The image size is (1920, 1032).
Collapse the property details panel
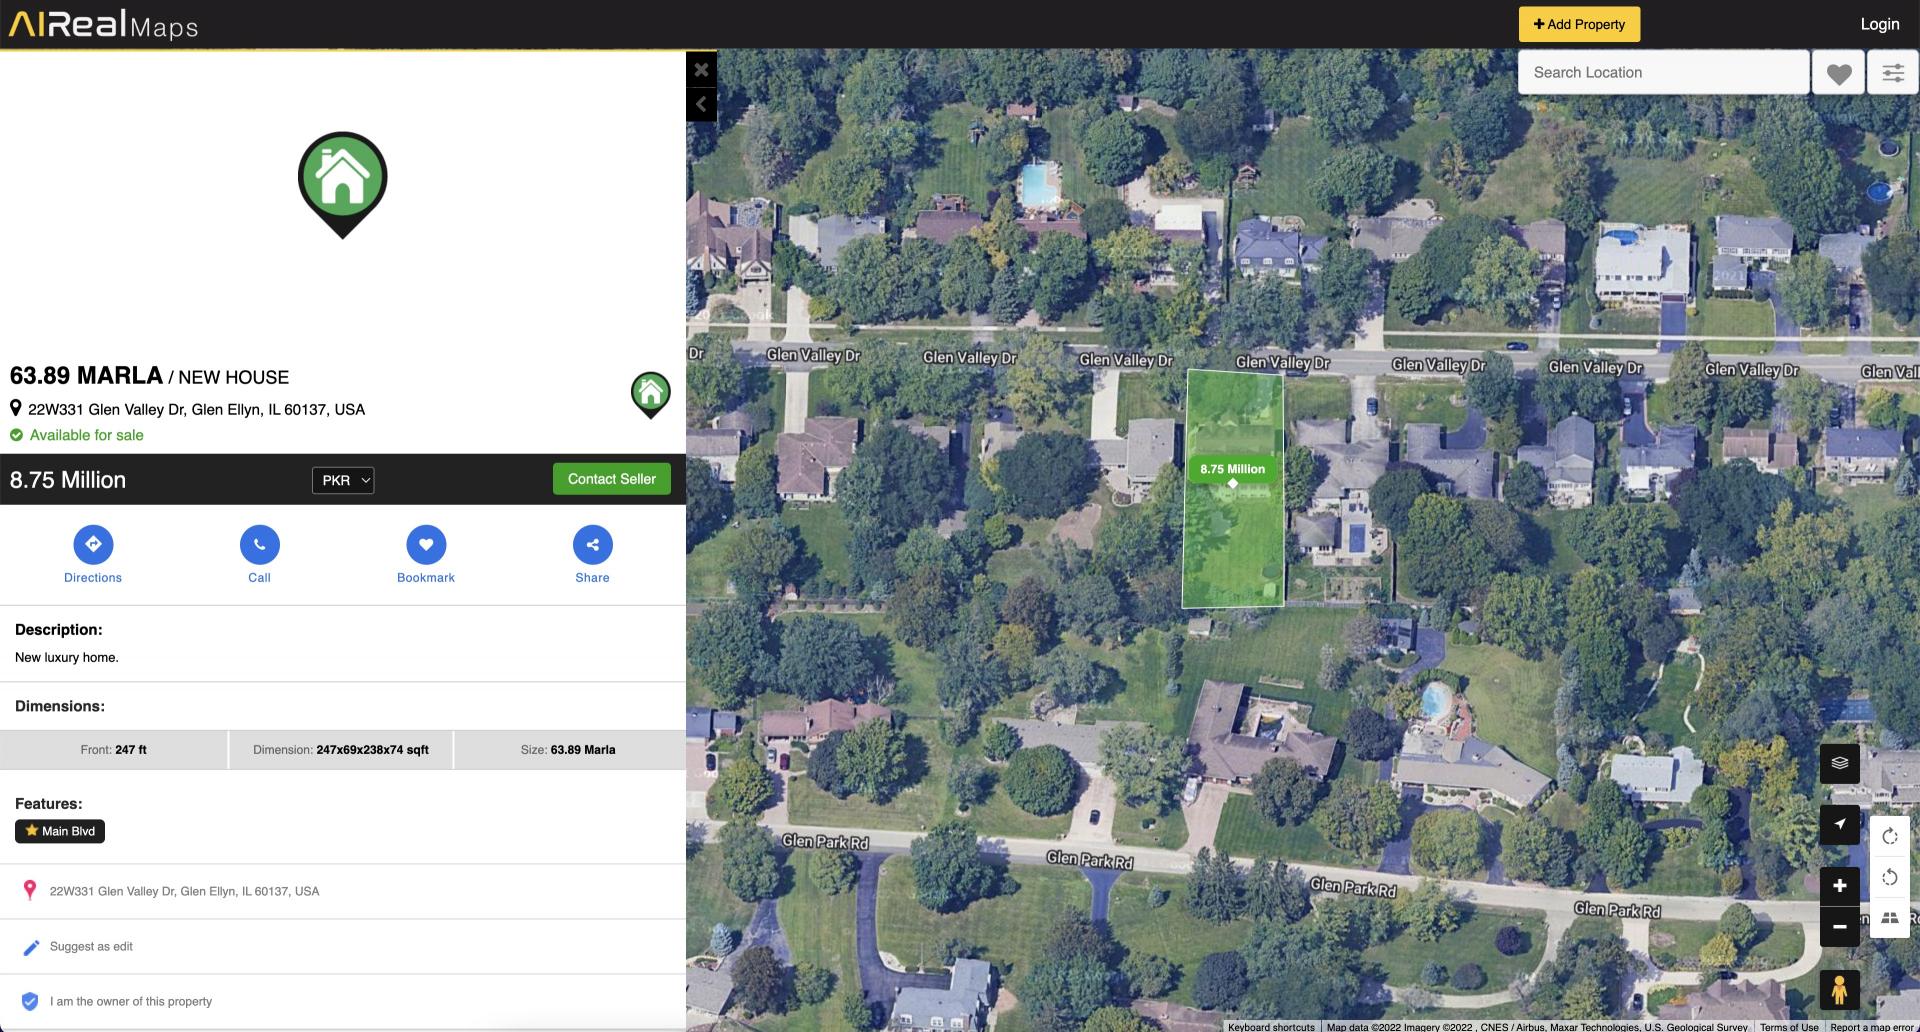[x=701, y=105]
